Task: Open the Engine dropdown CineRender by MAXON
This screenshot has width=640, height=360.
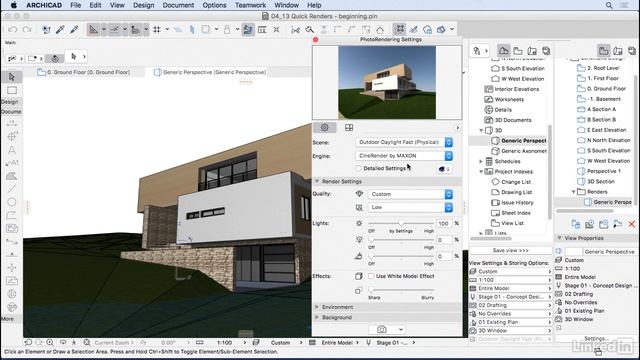Action: pos(404,156)
